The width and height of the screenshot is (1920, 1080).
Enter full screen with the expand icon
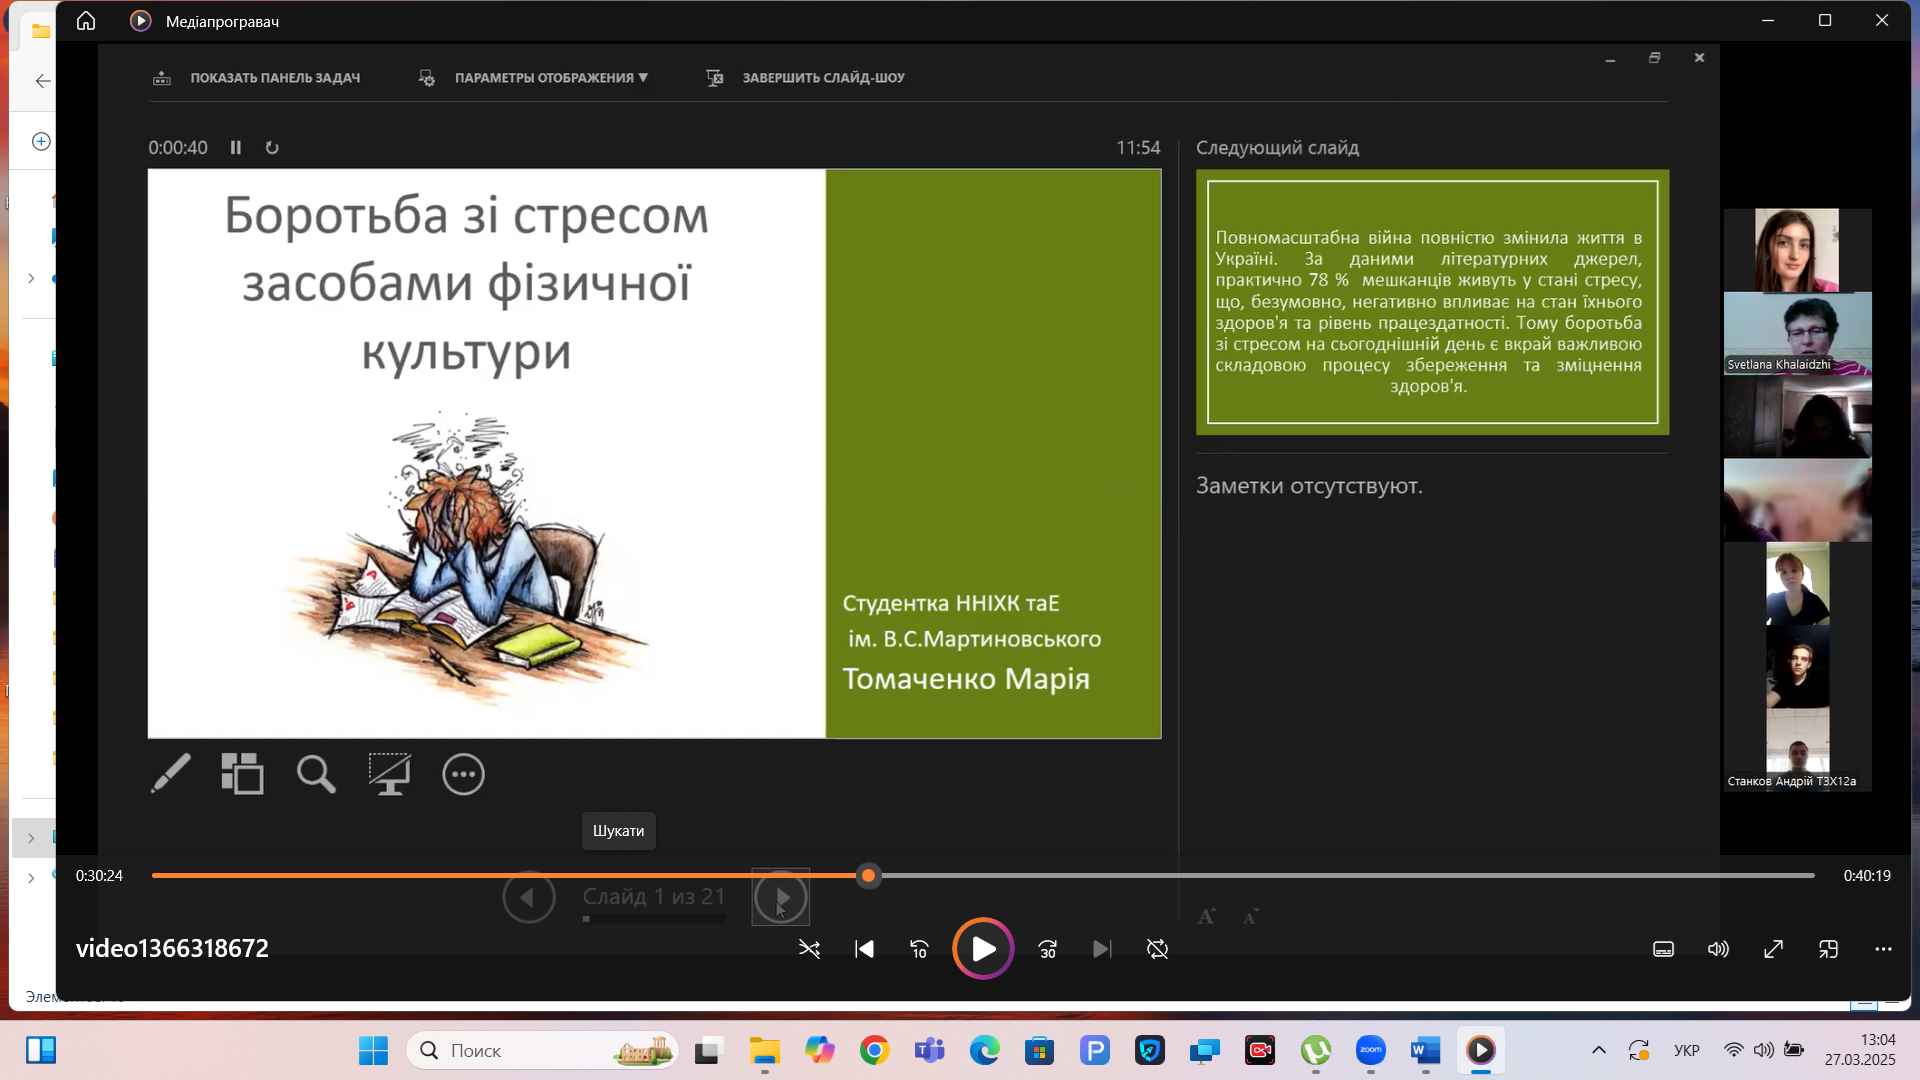coord(1773,949)
